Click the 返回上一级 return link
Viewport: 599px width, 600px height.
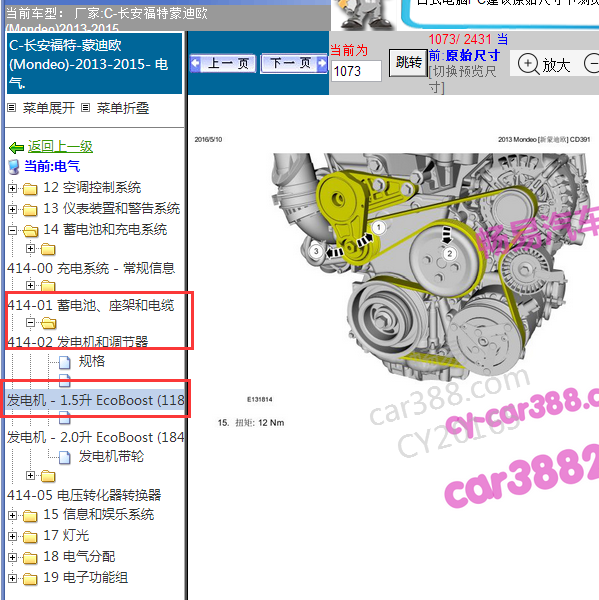pyautogui.click(x=60, y=147)
